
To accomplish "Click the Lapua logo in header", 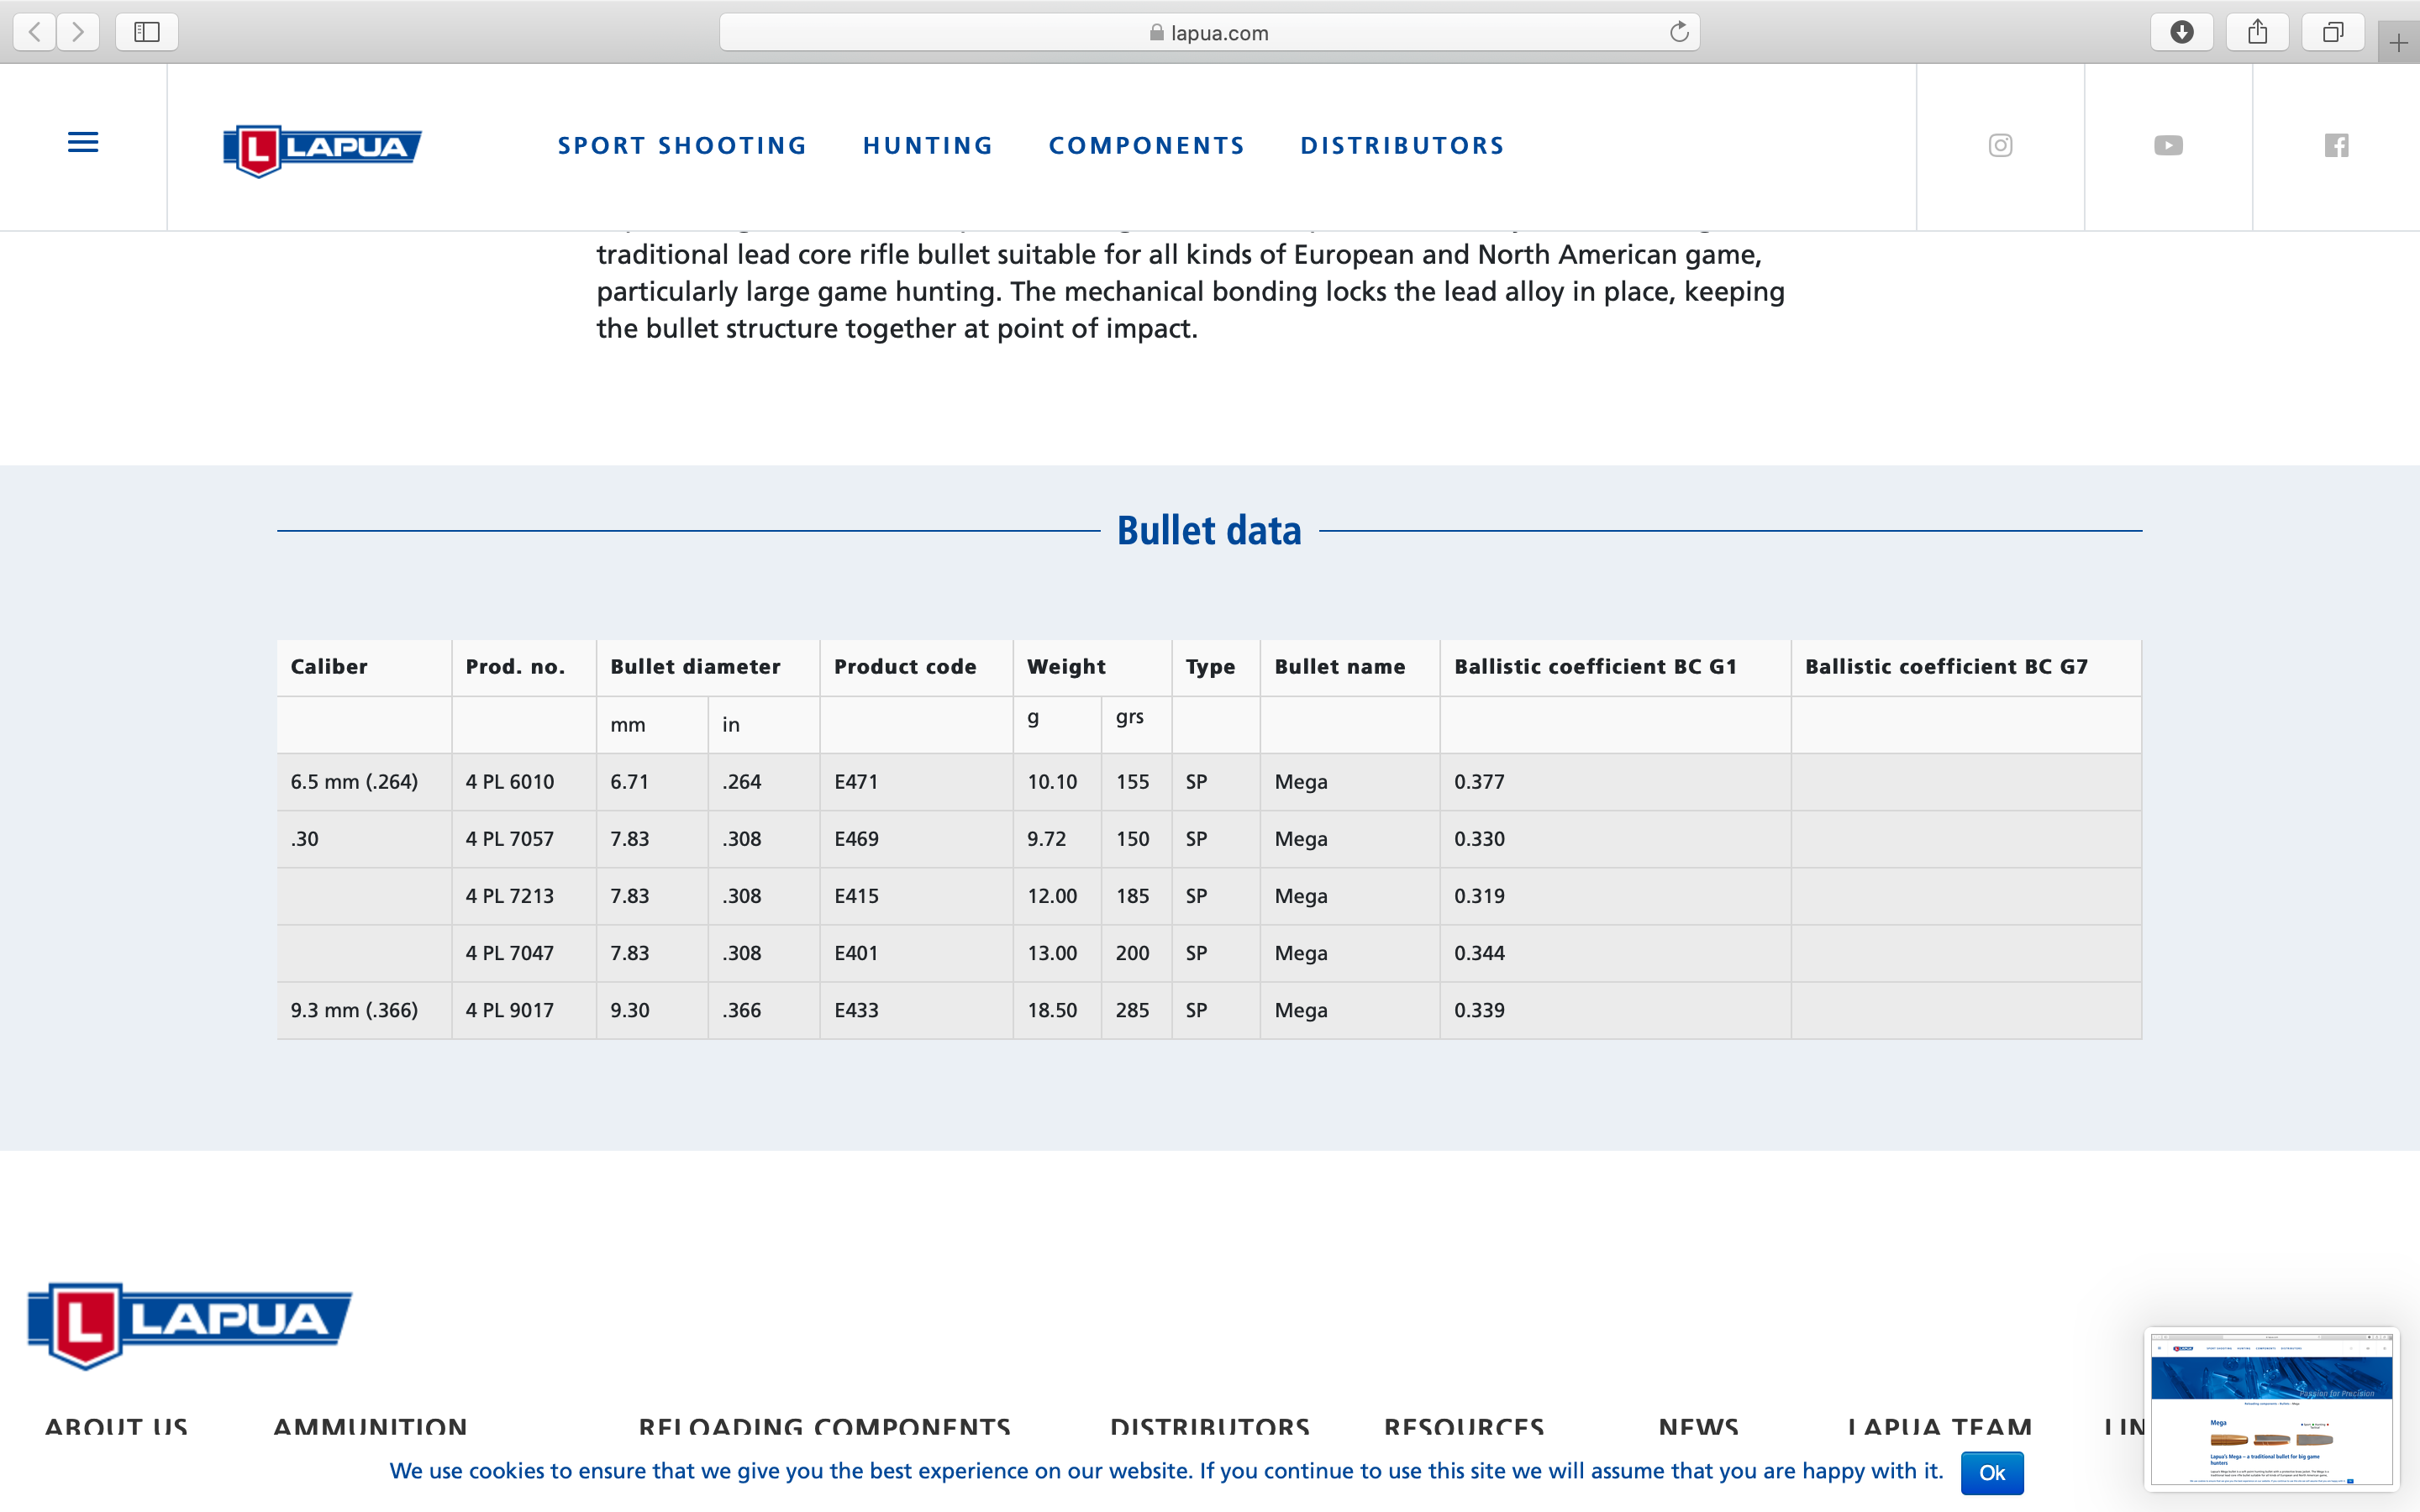I will click(322, 150).
